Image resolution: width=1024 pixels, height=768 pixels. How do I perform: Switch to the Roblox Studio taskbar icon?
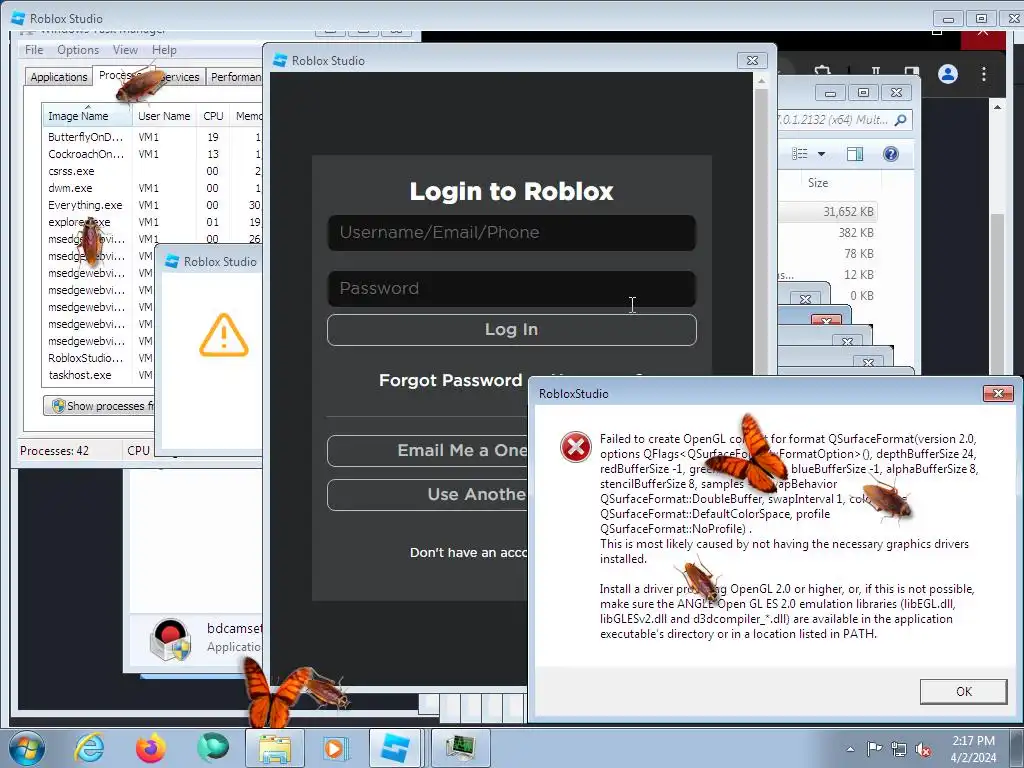pos(396,748)
